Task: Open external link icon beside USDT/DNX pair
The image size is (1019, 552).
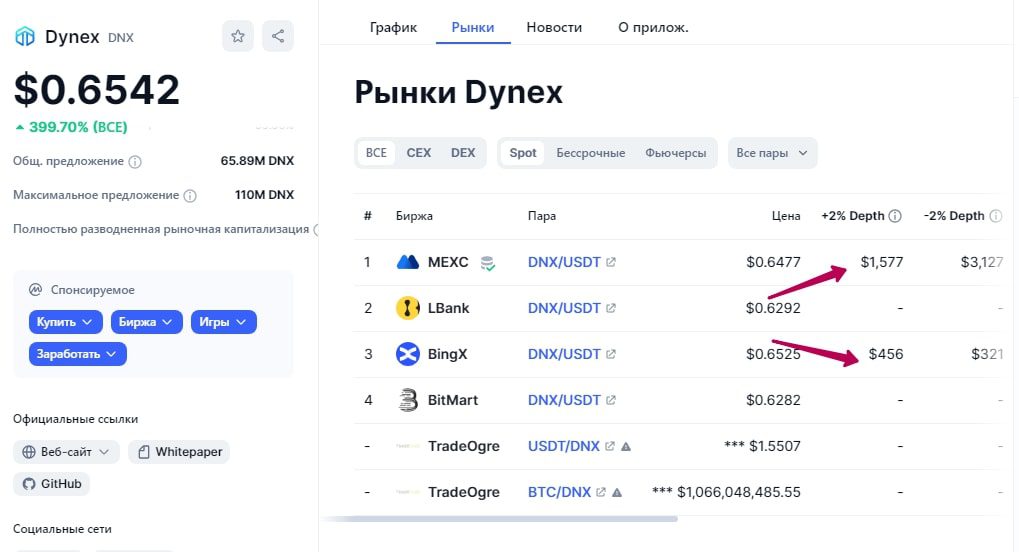Action: (x=610, y=446)
